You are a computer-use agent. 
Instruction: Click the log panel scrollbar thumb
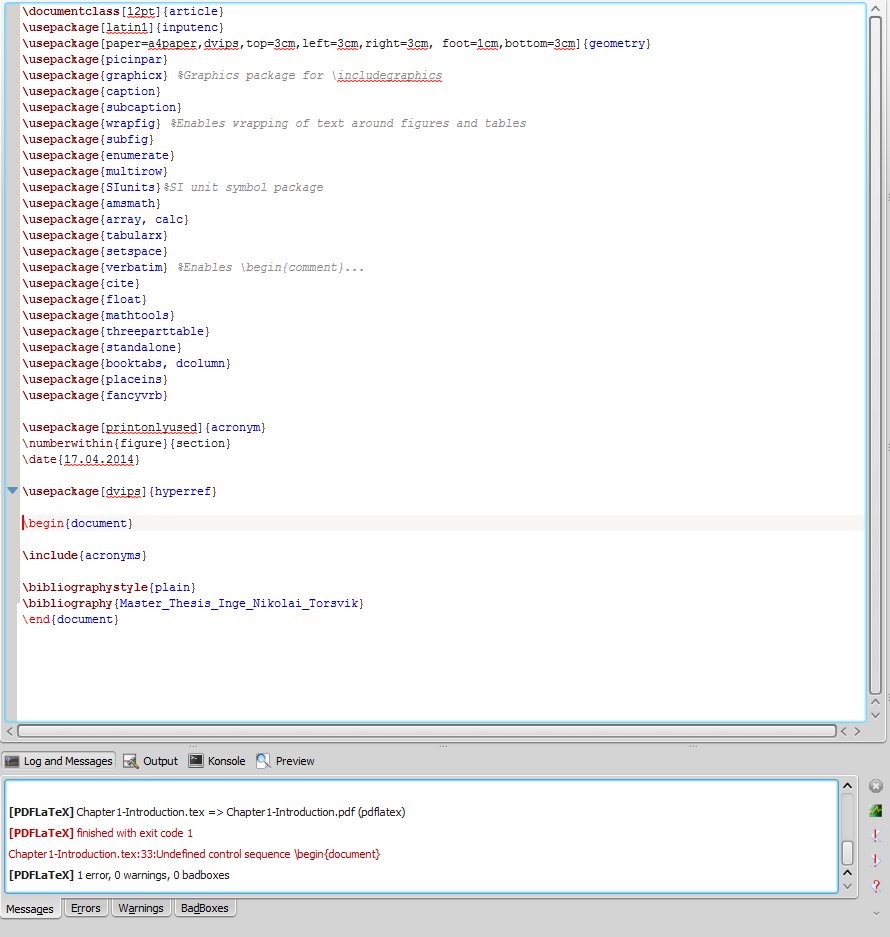pos(848,853)
